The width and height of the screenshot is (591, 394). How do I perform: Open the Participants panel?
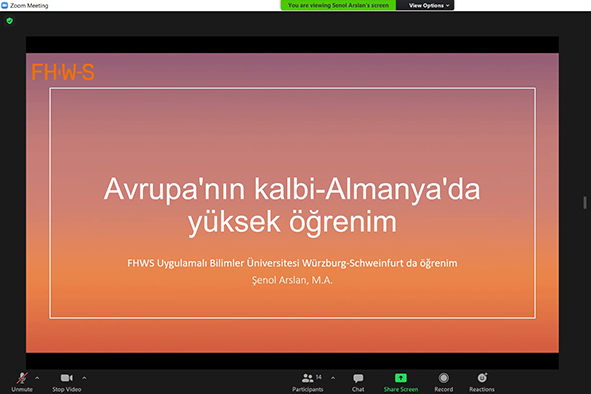[x=308, y=382]
